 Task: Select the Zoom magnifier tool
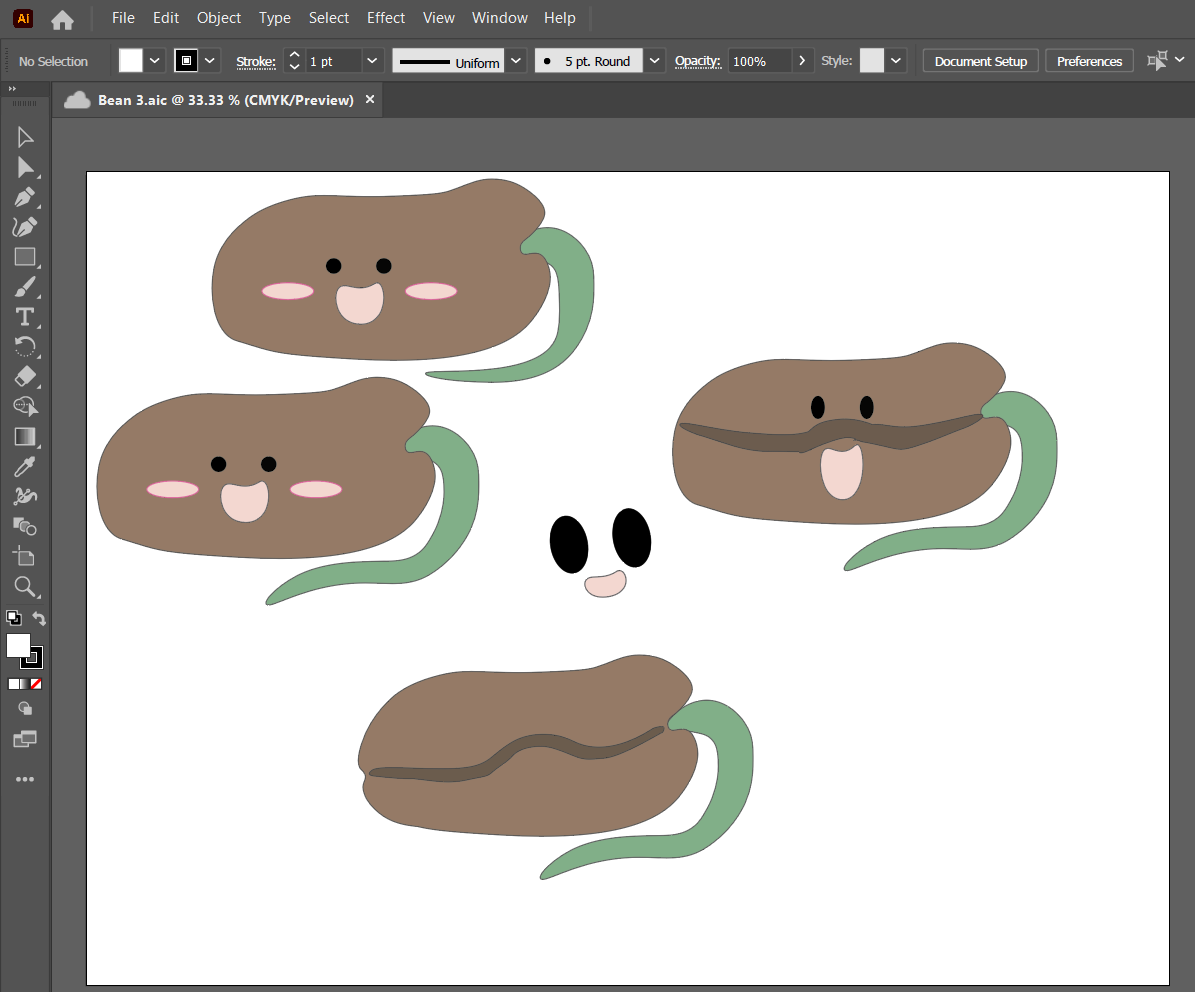click(25, 586)
